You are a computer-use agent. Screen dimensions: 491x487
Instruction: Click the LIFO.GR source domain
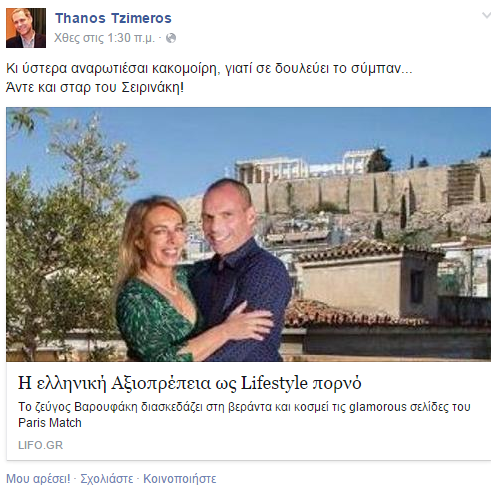click(x=40, y=445)
